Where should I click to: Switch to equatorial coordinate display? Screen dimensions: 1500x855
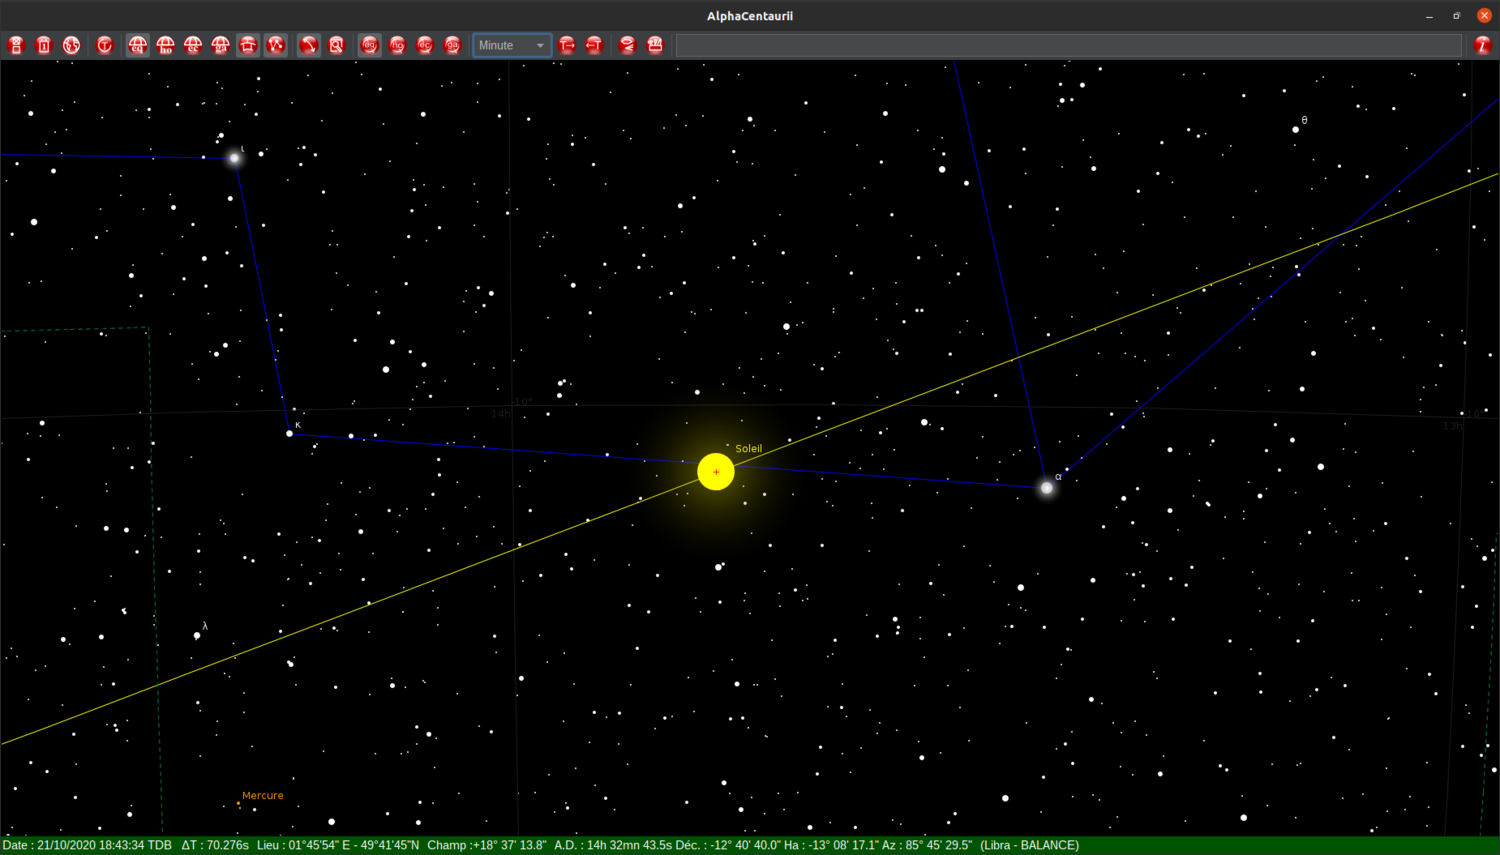coord(370,44)
